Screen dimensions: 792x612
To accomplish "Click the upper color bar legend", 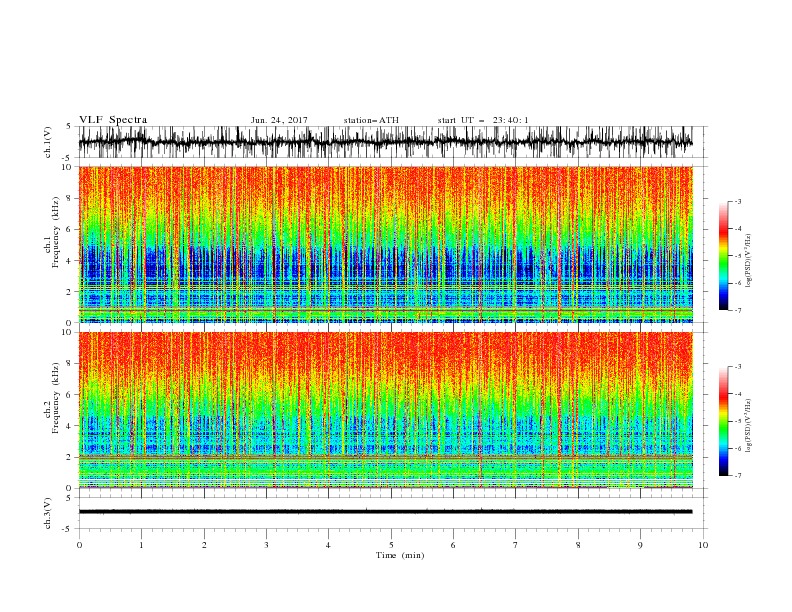I will 724,255.
